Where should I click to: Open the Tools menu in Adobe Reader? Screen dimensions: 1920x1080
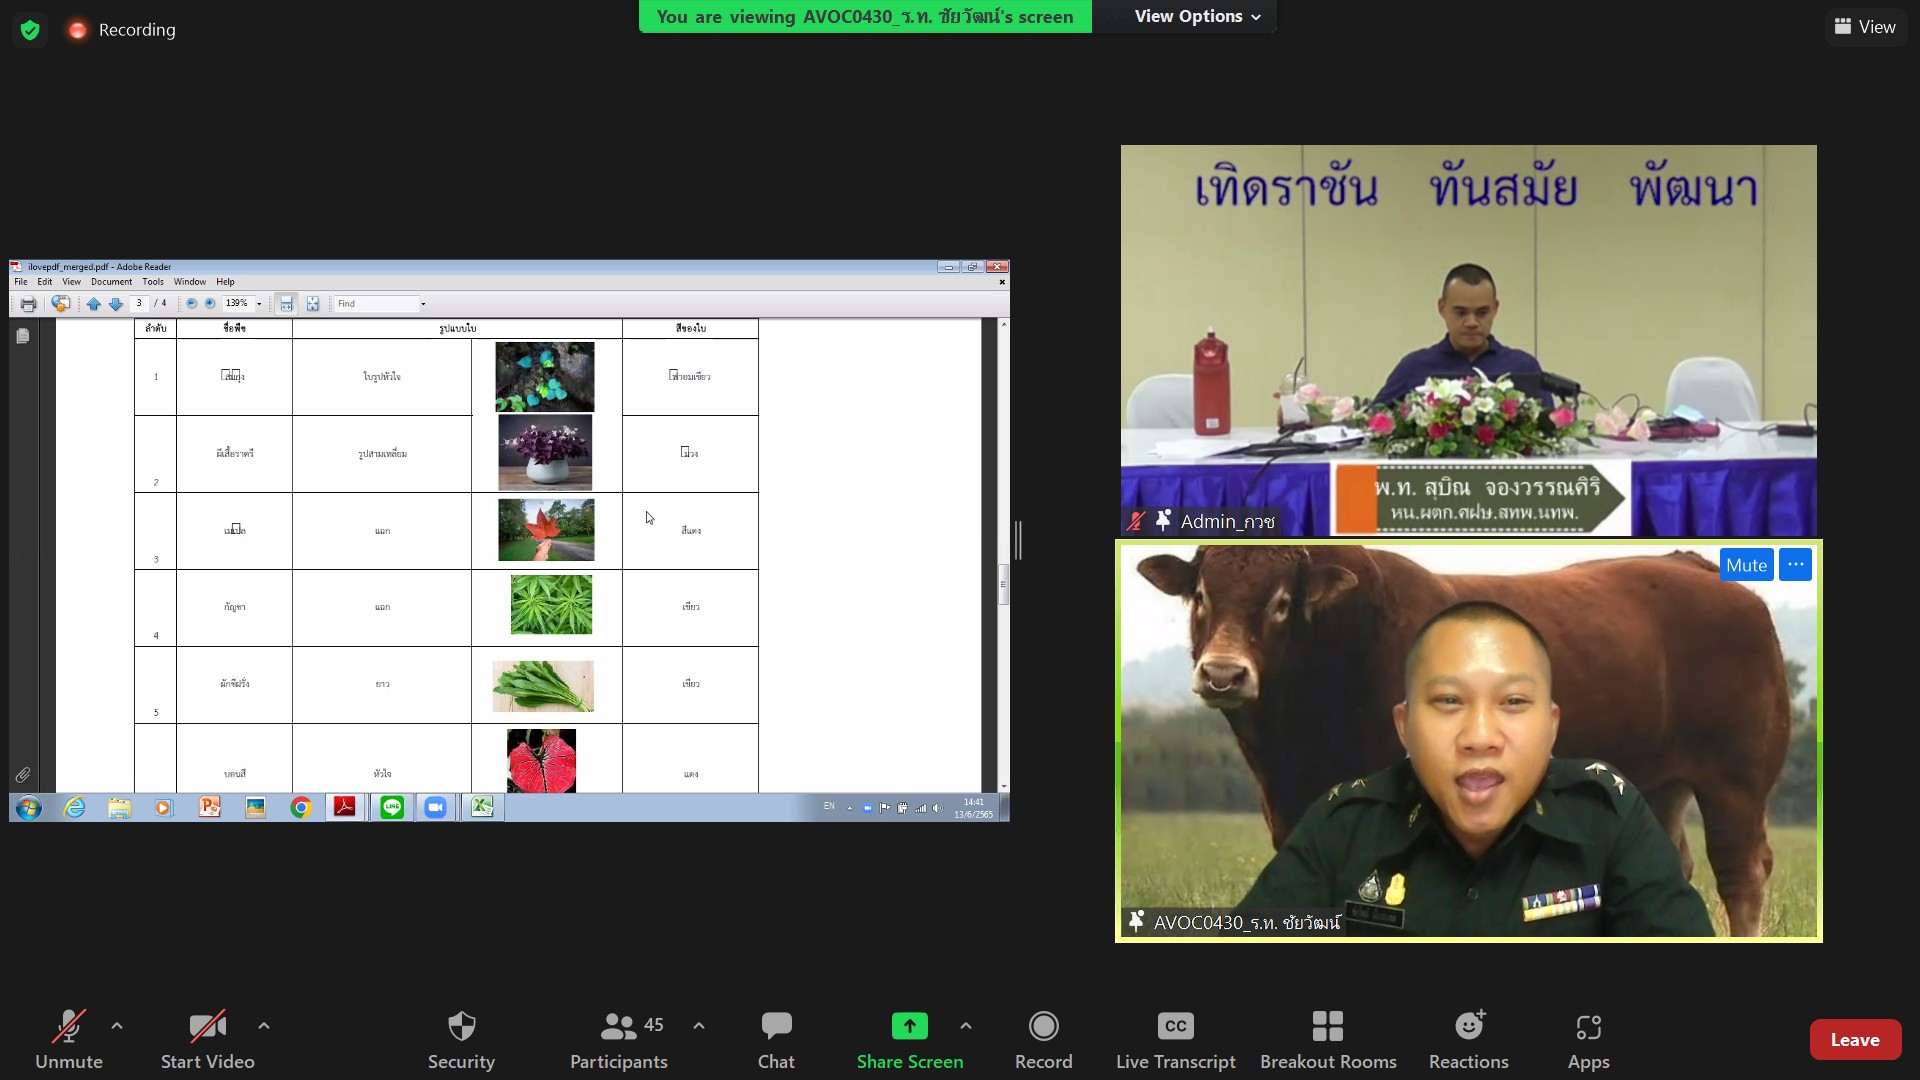point(153,282)
